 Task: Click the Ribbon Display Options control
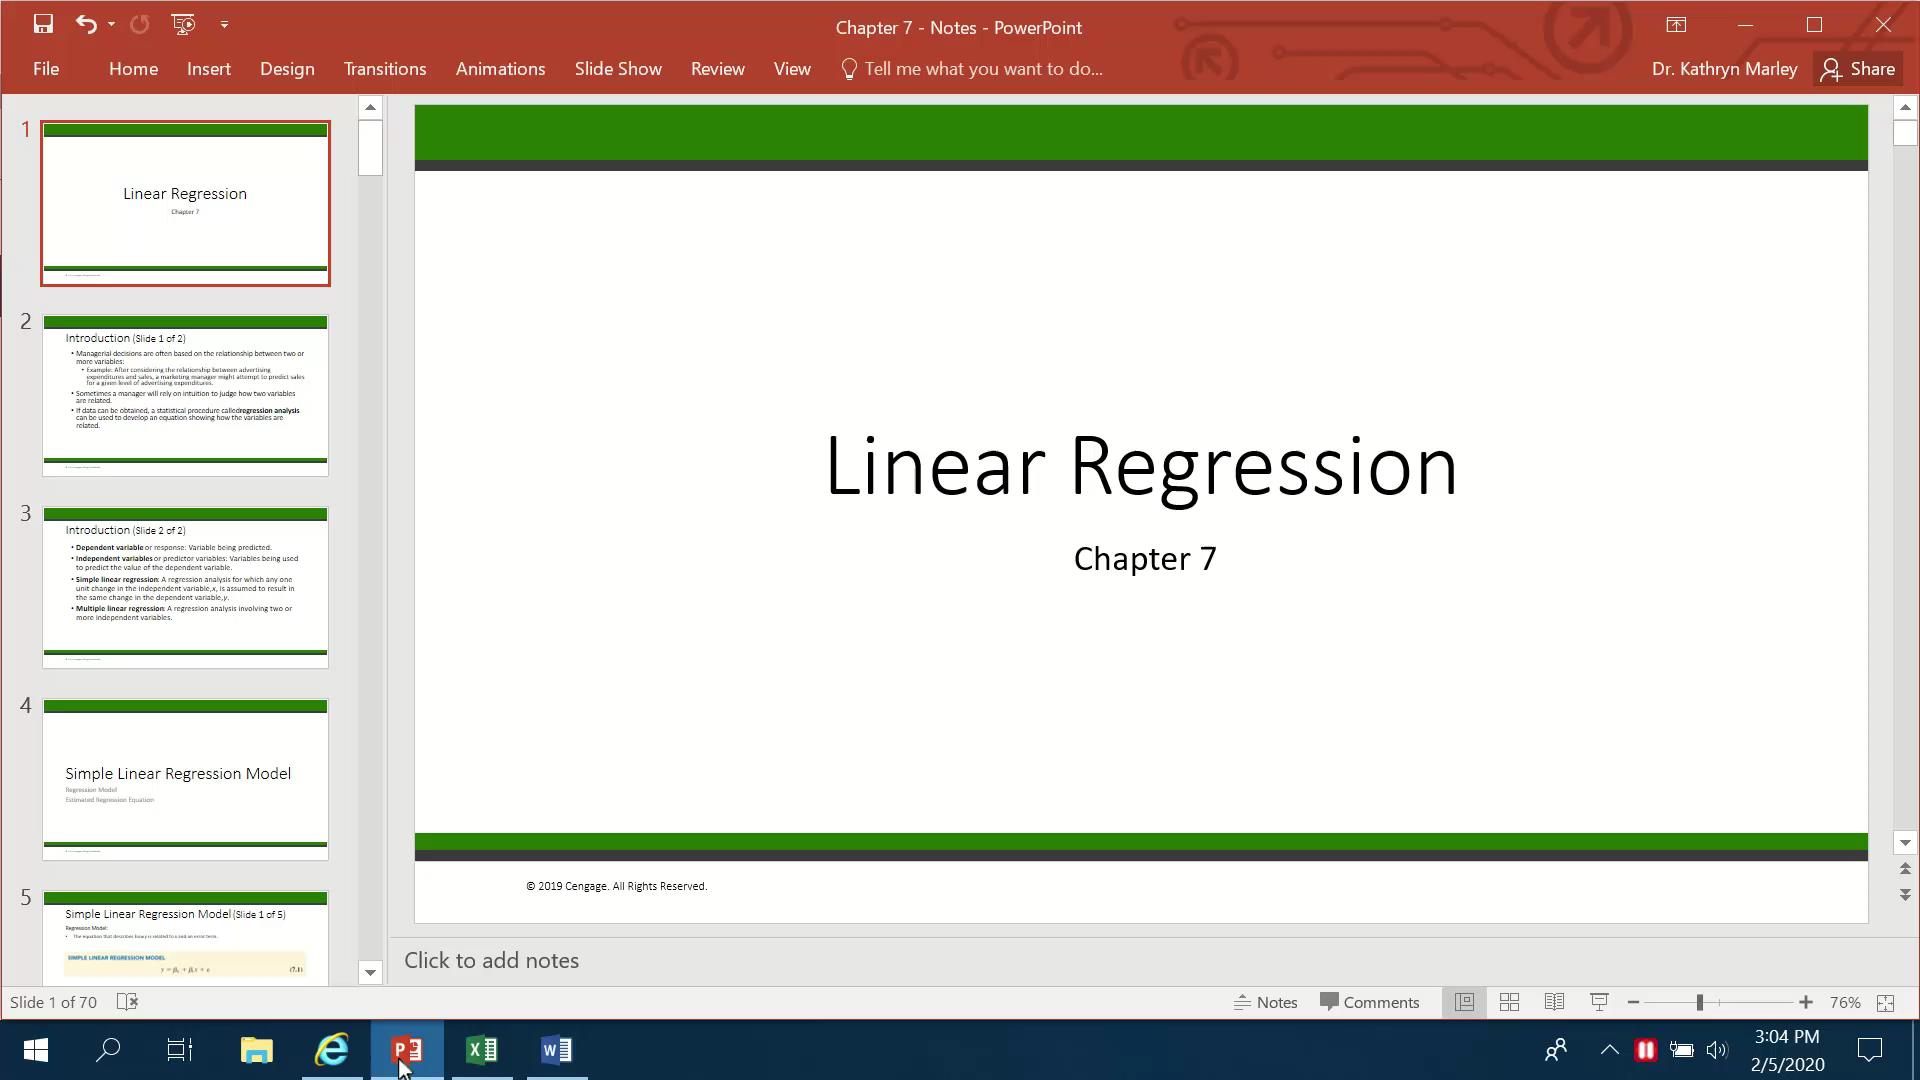pyautogui.click(x=1676, y=25)
